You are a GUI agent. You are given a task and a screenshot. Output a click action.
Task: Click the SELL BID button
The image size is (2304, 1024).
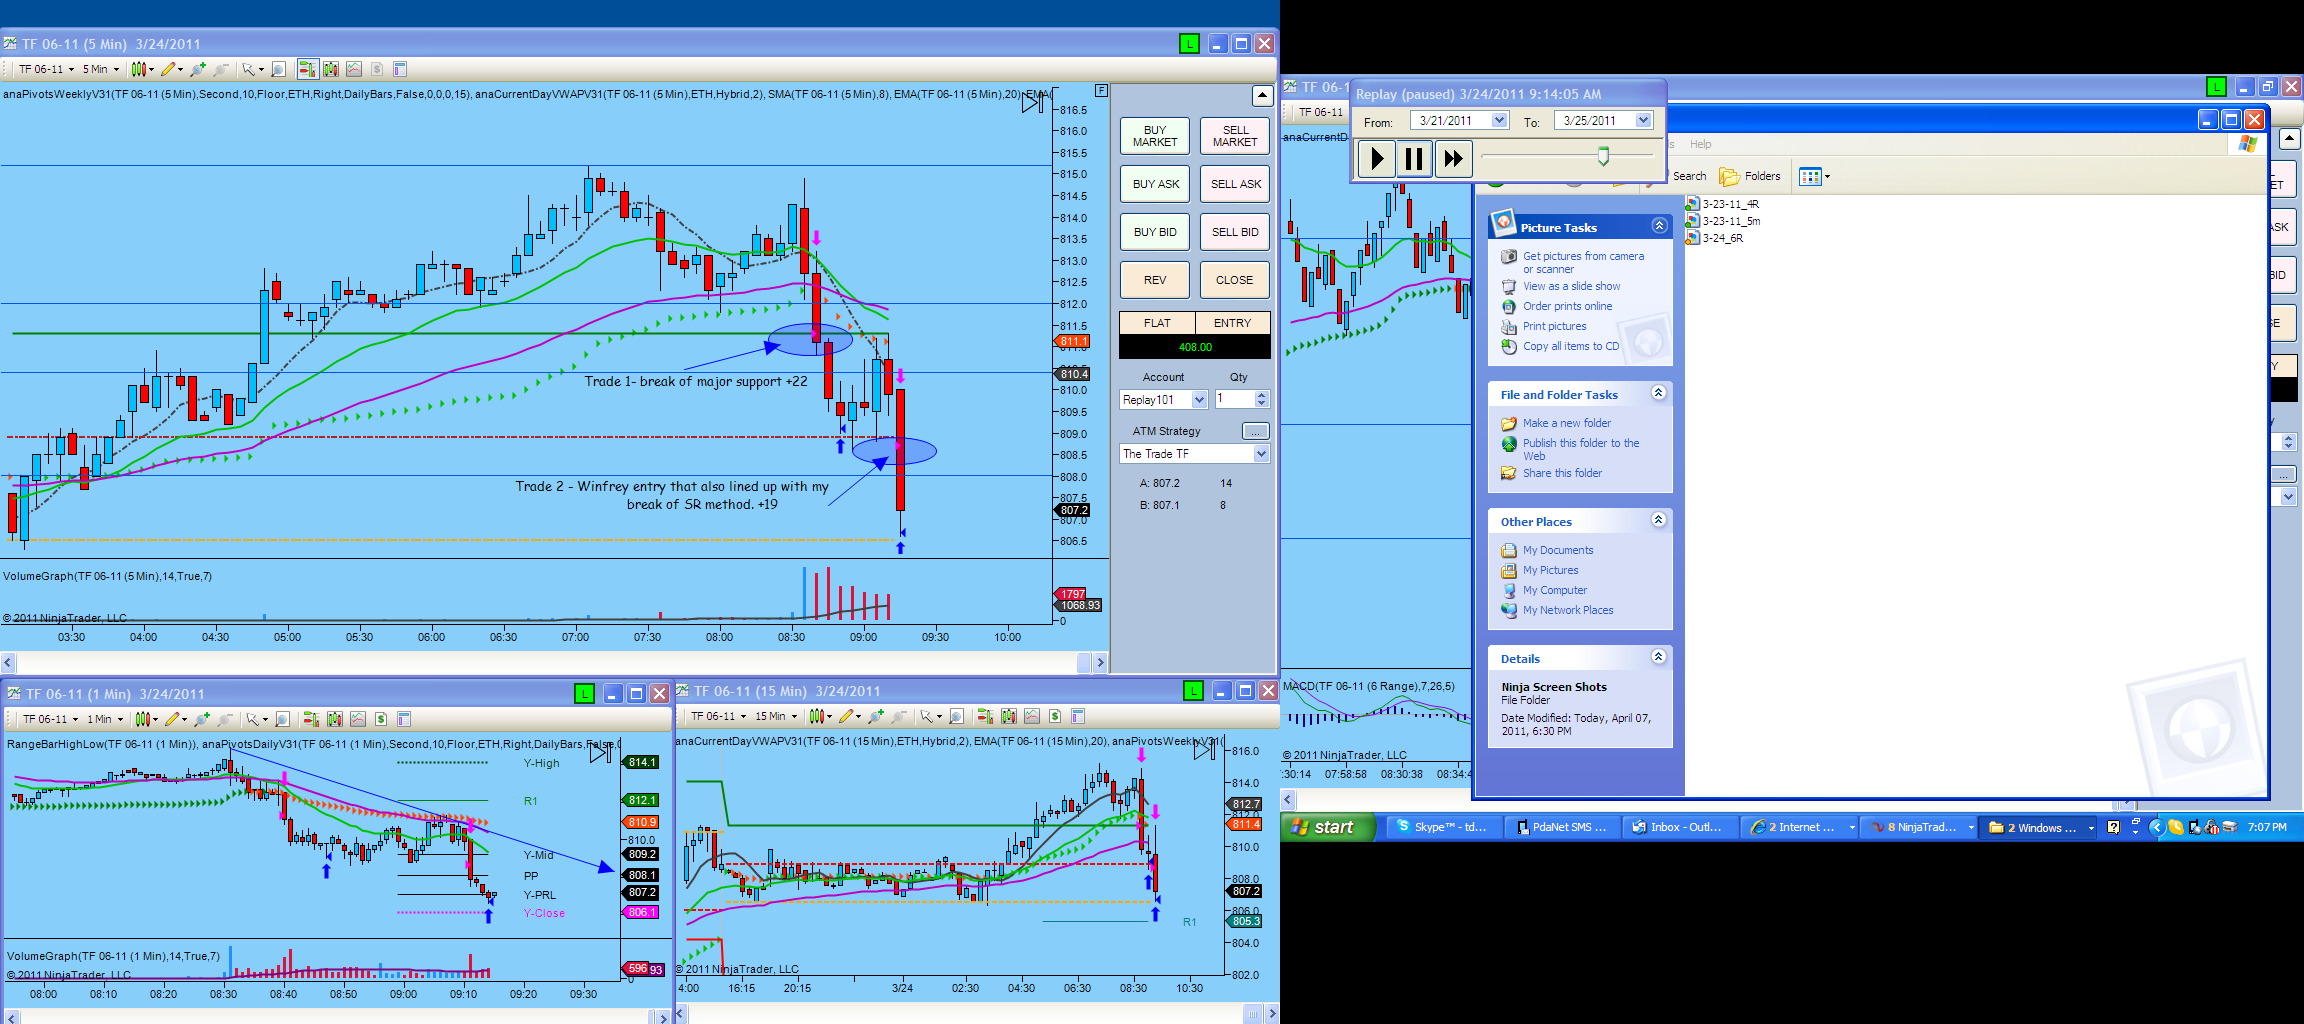point(1235,232)
